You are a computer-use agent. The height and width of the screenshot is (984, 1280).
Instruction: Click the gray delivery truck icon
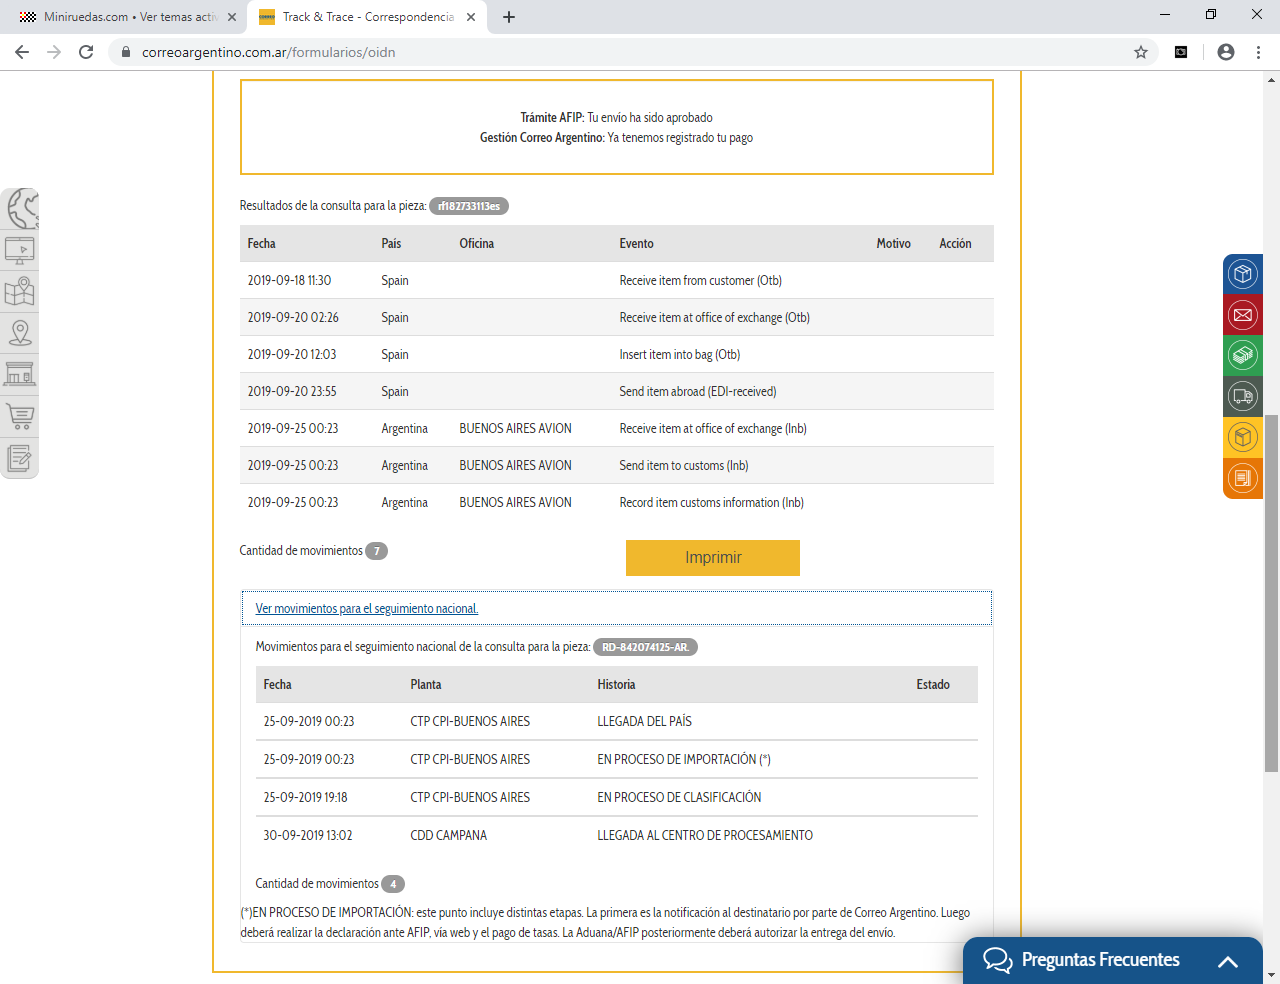click(x=1242, y=397)
